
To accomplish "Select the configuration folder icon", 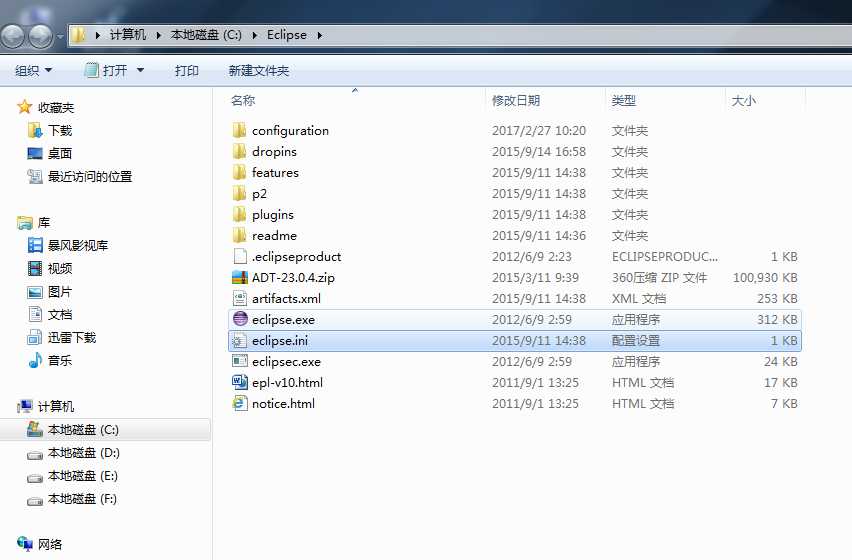I will coord(240,130).
